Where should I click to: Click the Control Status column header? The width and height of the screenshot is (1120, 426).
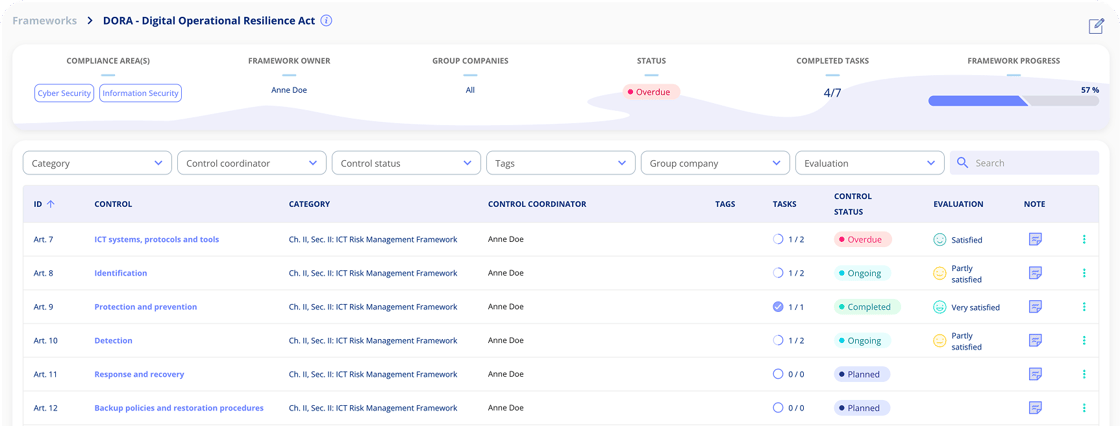click(853, 204)
